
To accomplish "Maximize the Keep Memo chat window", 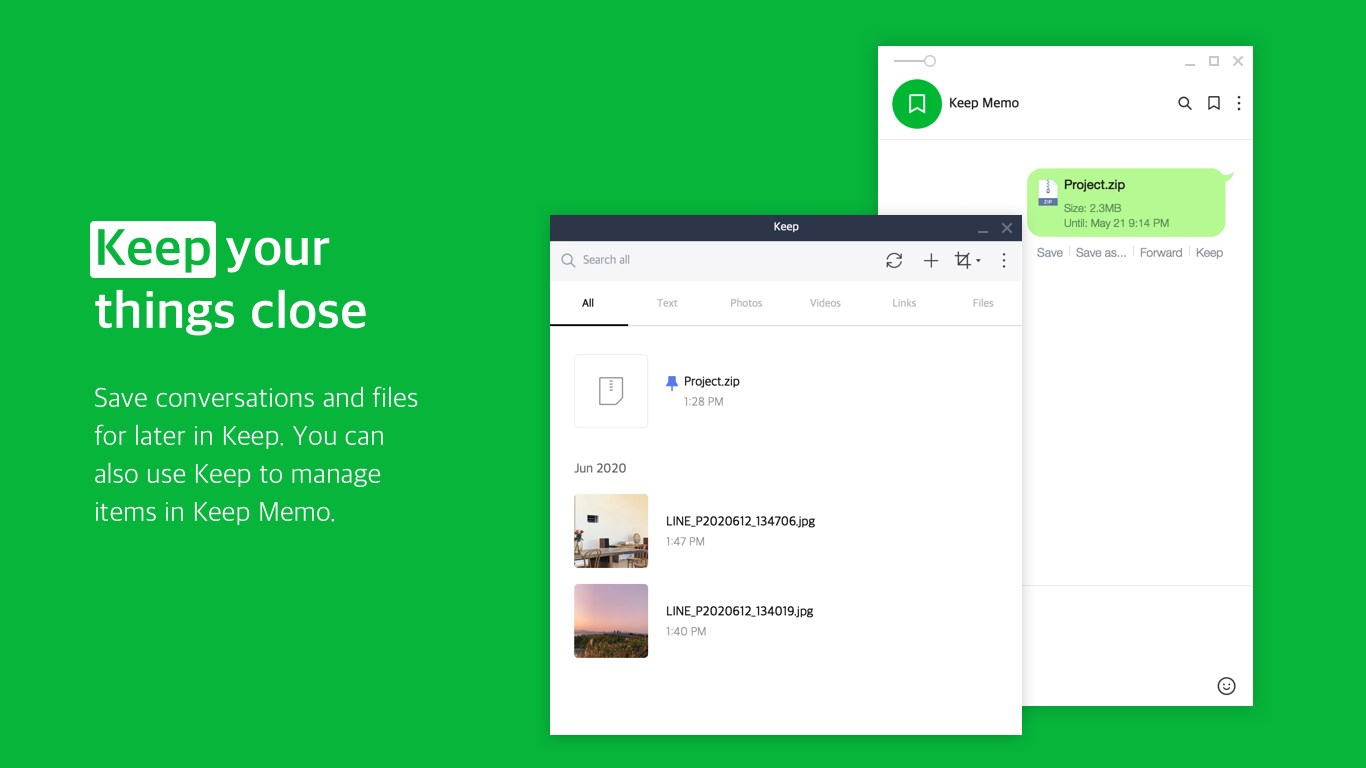I will point(1214,61).
